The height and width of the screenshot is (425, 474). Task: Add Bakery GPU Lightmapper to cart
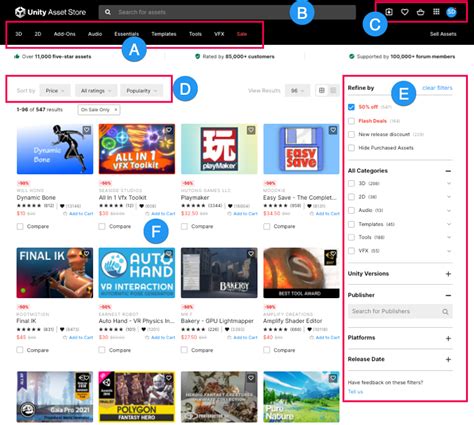(243, 338)
